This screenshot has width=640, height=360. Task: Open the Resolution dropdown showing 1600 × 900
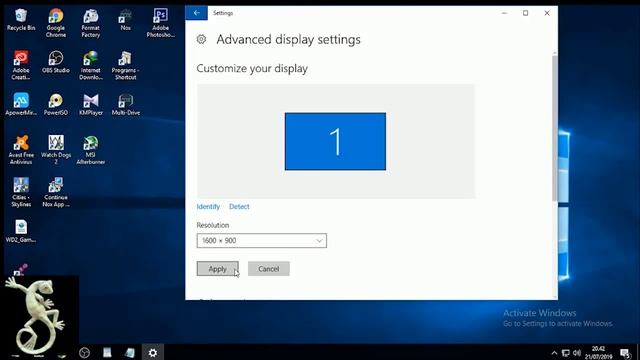[x=262, y=240]
